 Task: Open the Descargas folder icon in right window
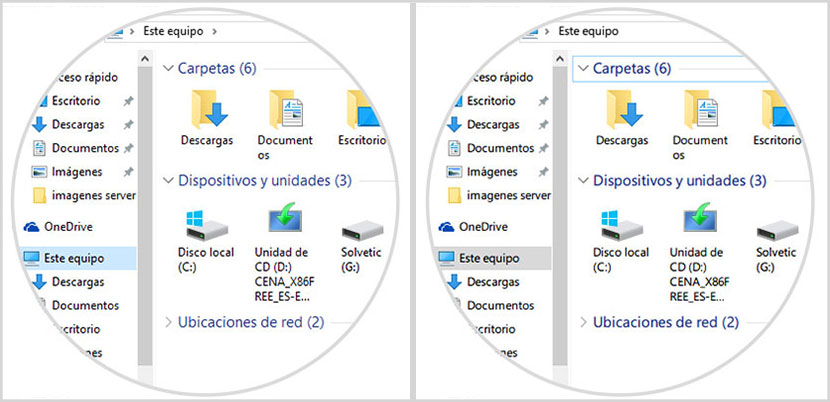click(622, 109)
